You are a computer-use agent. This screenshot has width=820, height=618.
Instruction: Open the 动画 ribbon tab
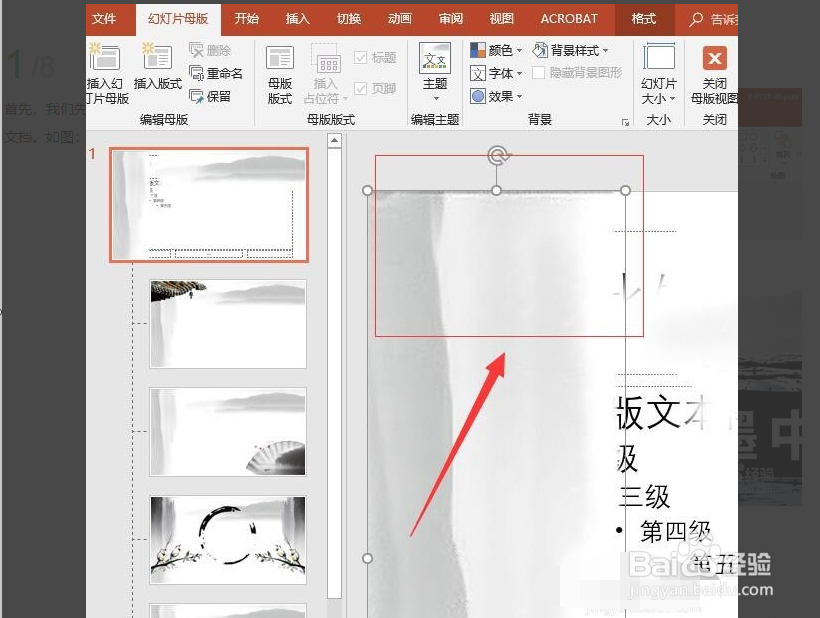pyautogui.click(x=400, y=19)
